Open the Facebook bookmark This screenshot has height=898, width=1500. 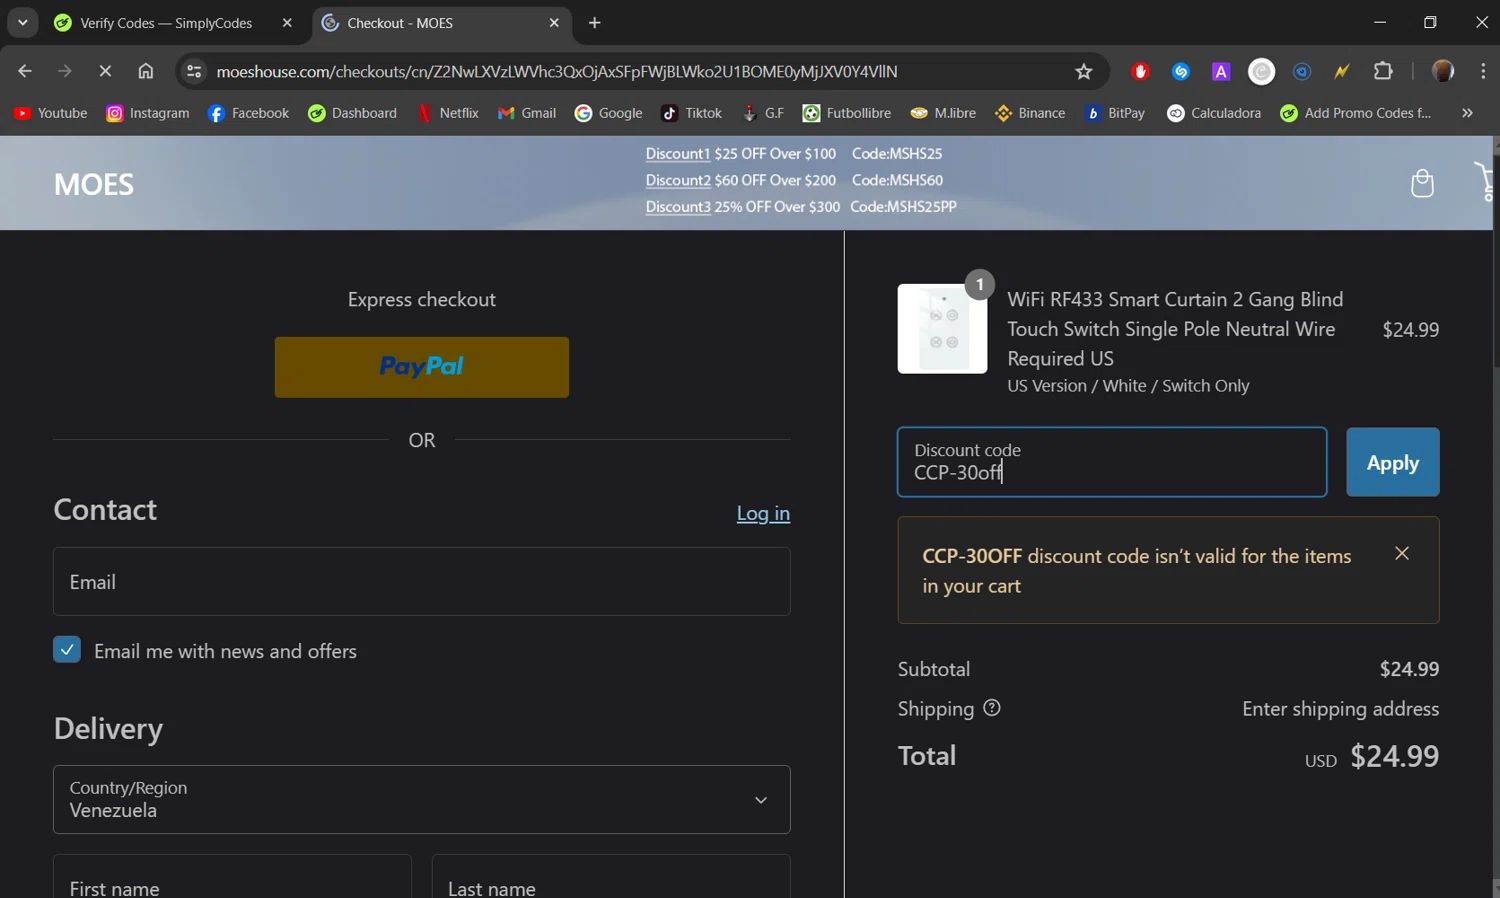coord(248,113)
